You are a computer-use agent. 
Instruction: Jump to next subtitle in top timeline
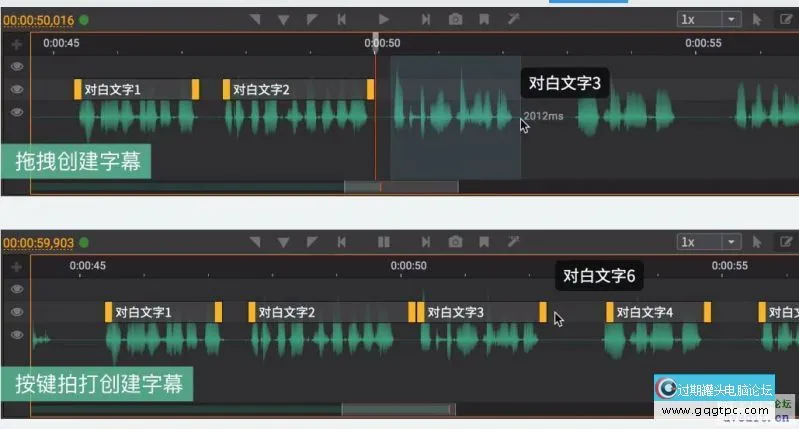click(x=426, y=19)
